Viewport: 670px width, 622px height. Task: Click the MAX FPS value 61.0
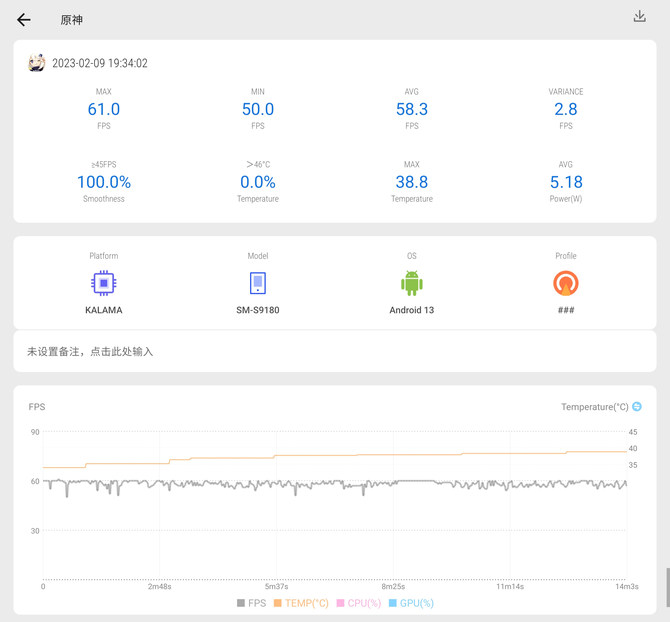point(103,109)
